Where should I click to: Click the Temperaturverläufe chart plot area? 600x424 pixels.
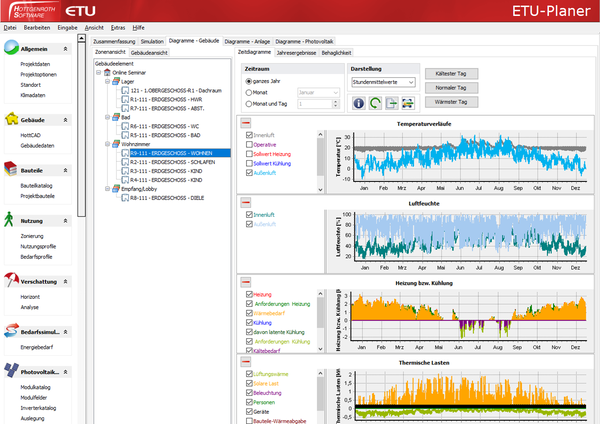point(470,157)
